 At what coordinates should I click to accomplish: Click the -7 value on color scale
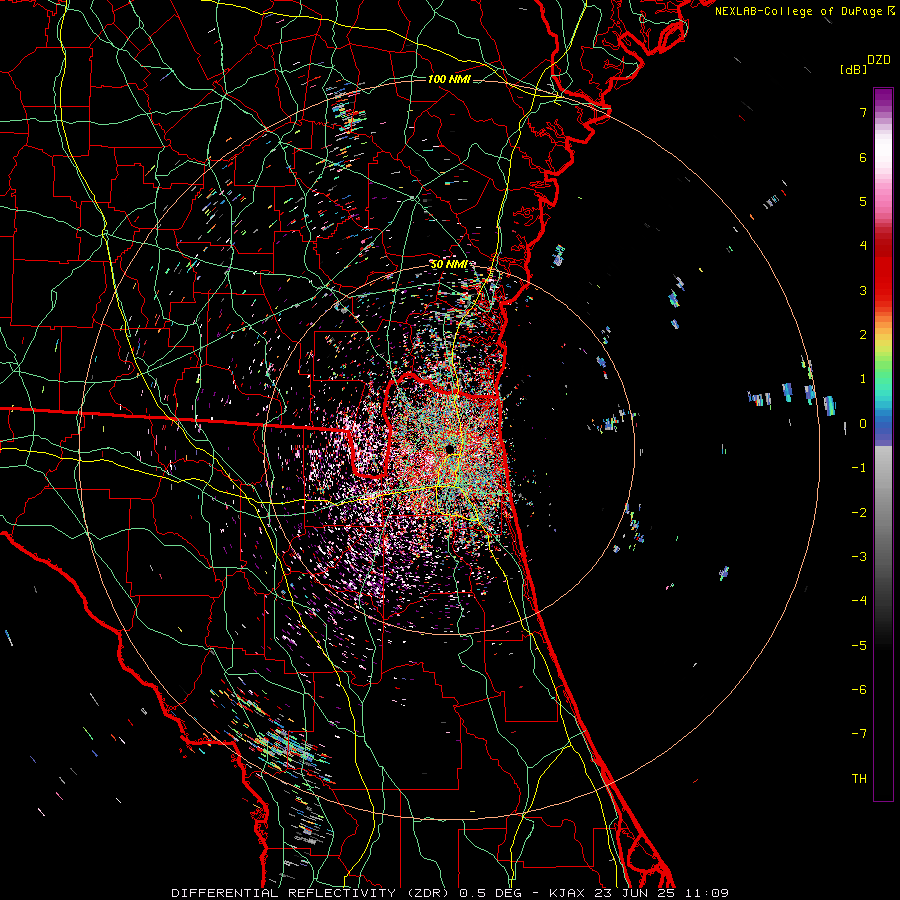(859, 734)
